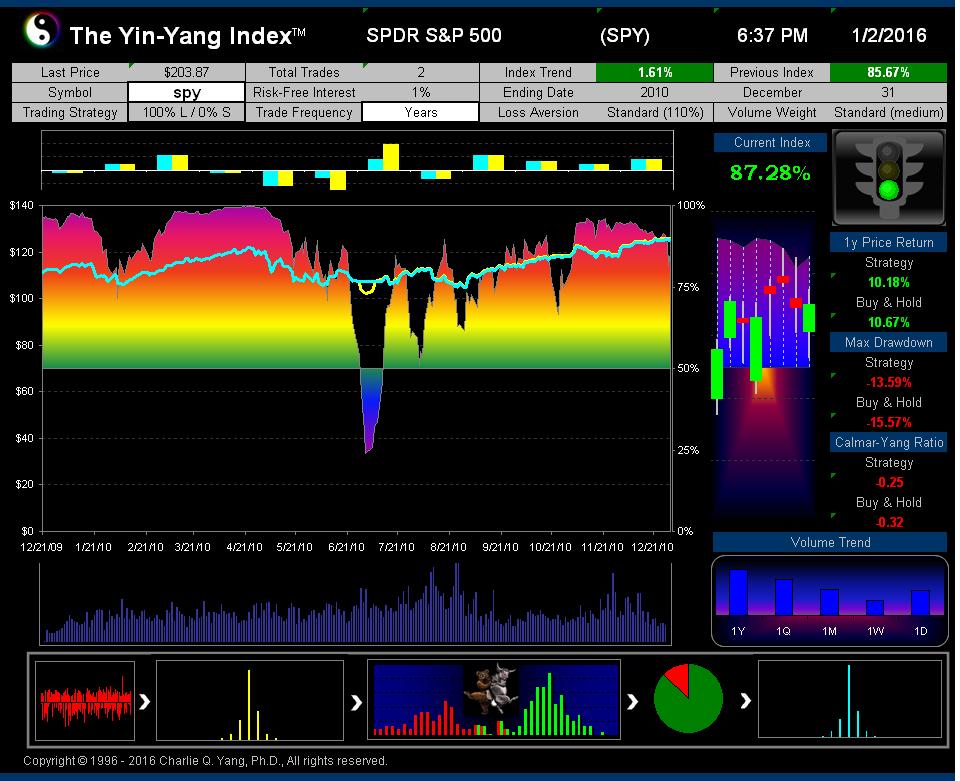Click the Current Index header
The width and height of the screenshot is (960, 781).
[x=771, y=143]
